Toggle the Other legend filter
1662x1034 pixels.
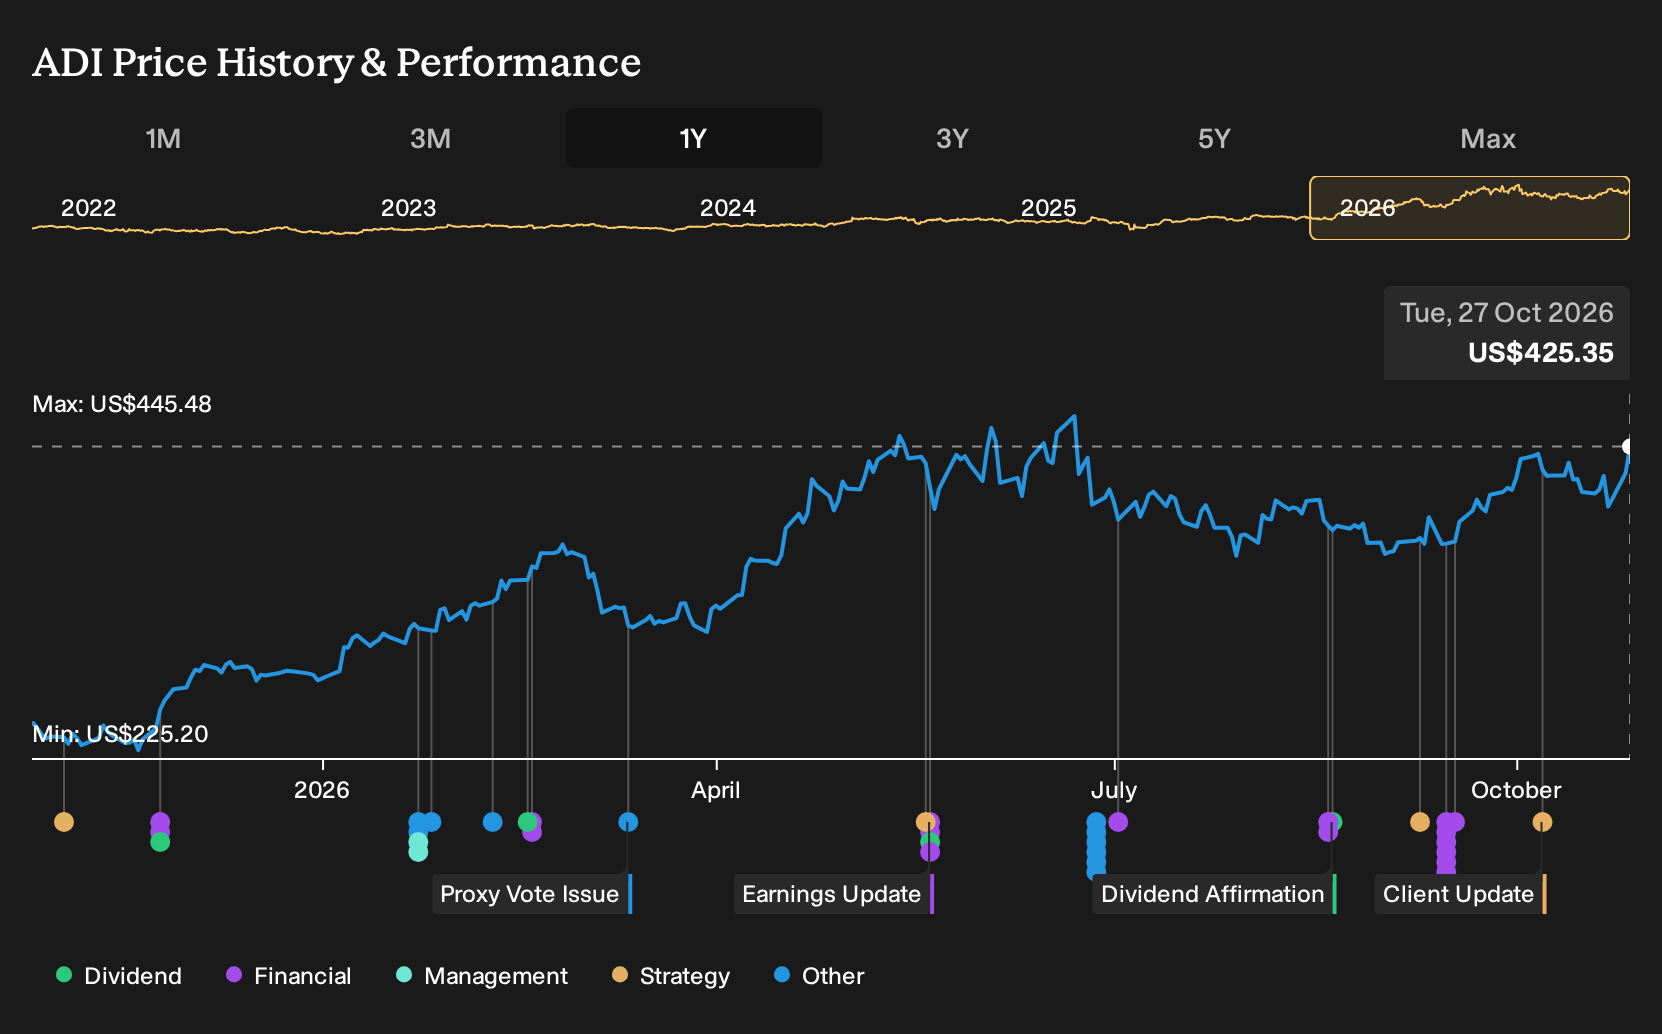point(819,976)
